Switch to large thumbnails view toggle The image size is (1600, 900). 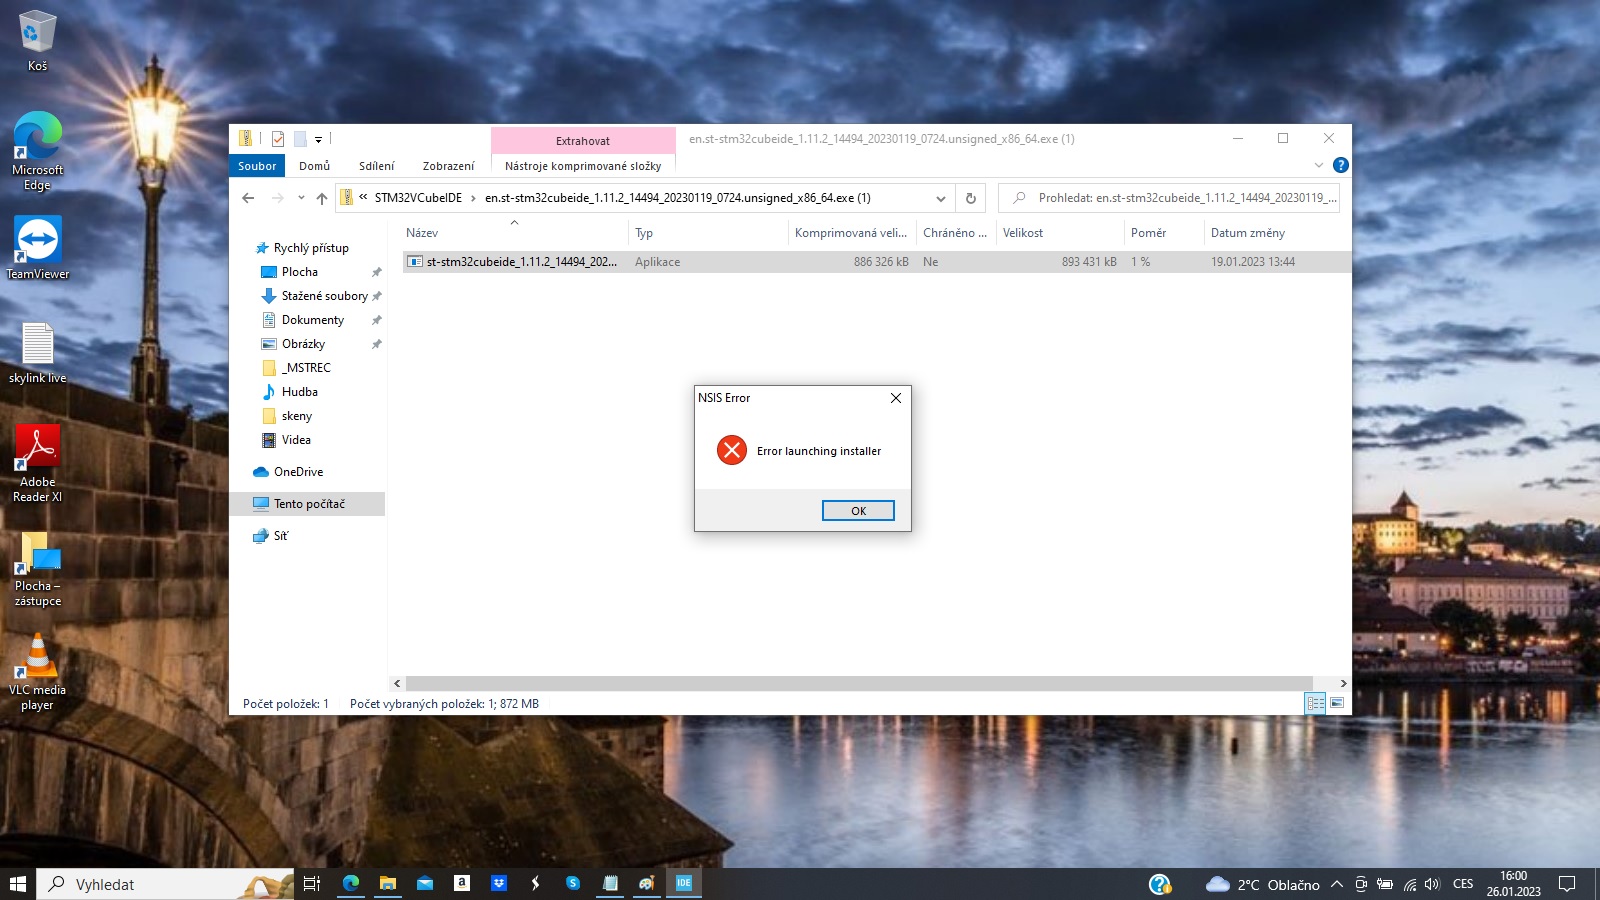coord(1337,704)
